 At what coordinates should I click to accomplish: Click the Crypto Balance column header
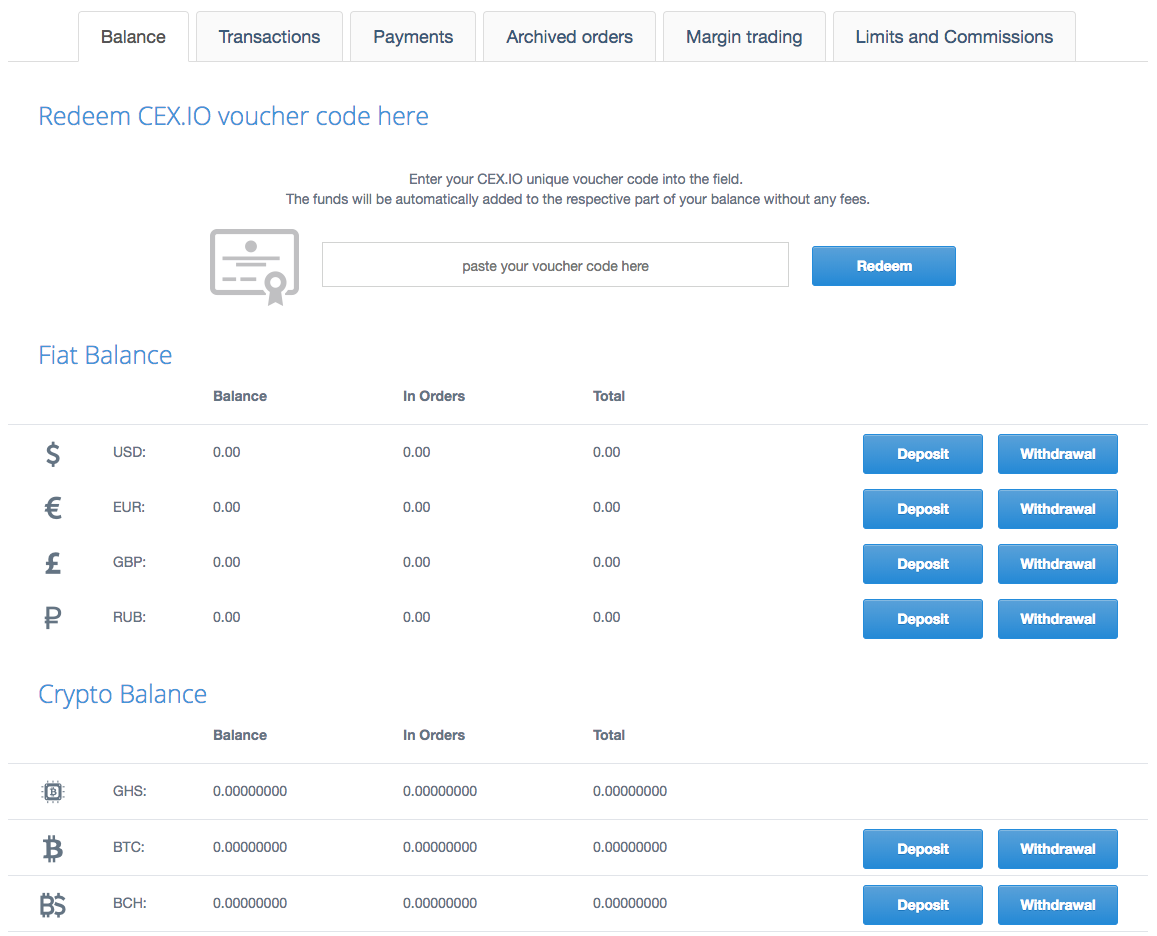pyautogui.click(x=240, y=735)
